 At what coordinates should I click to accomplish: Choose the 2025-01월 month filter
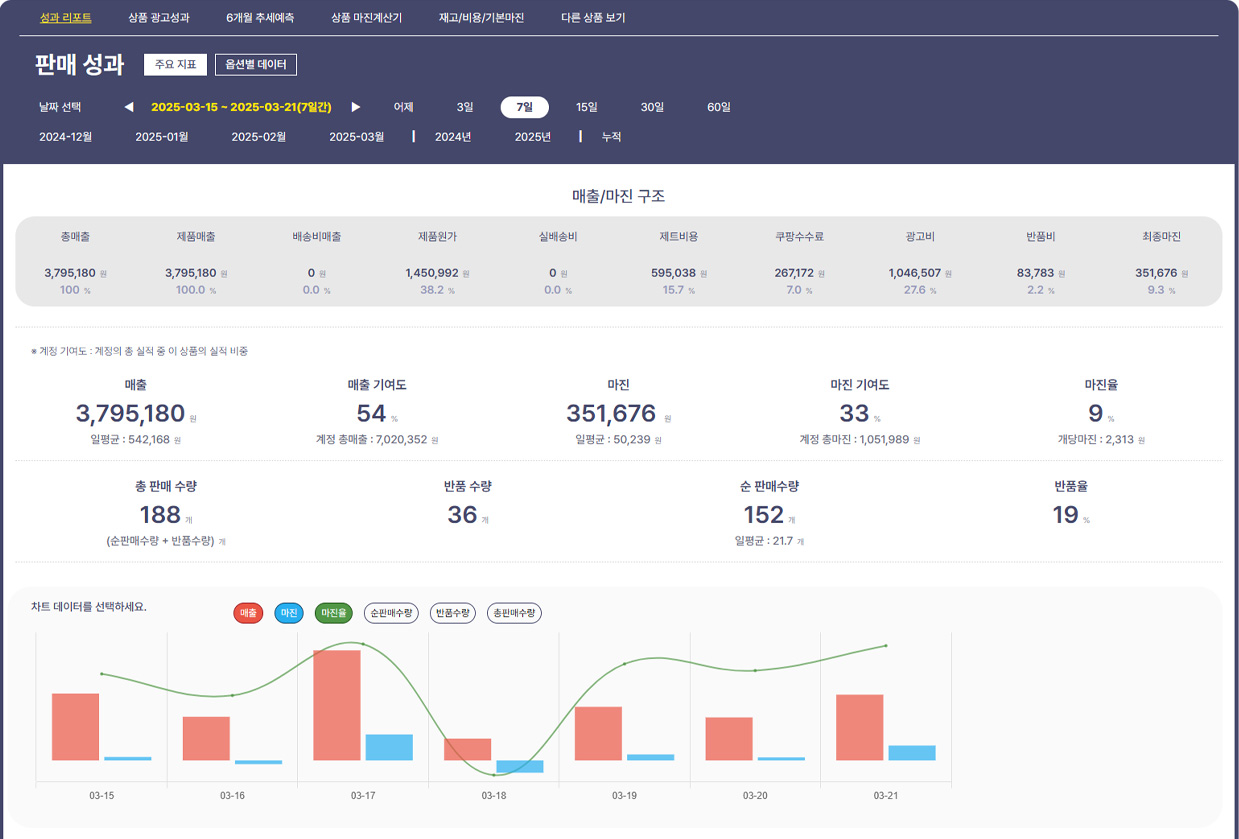(162, 137)
